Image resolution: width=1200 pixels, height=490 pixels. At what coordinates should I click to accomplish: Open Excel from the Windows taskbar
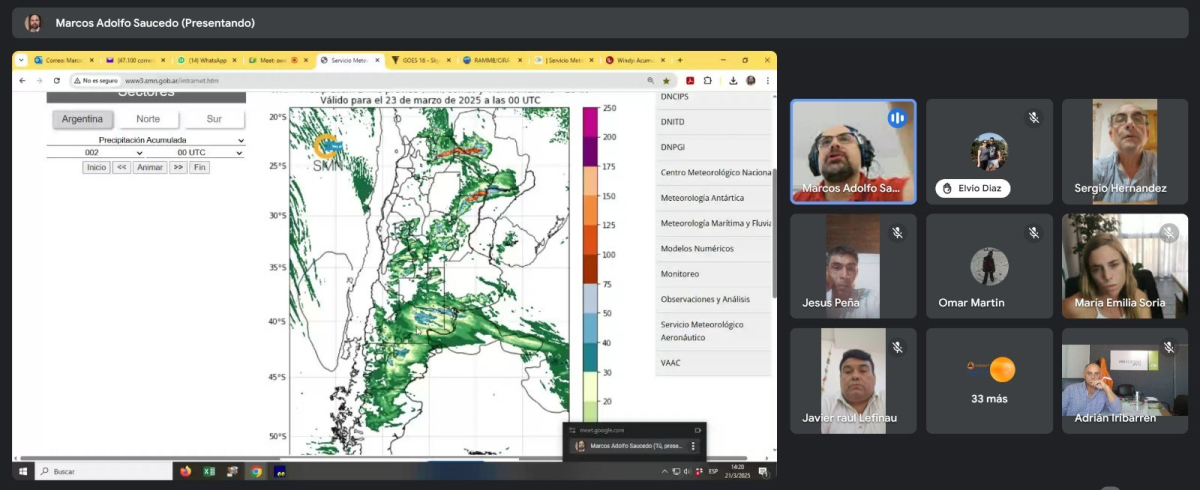(210, 471)
